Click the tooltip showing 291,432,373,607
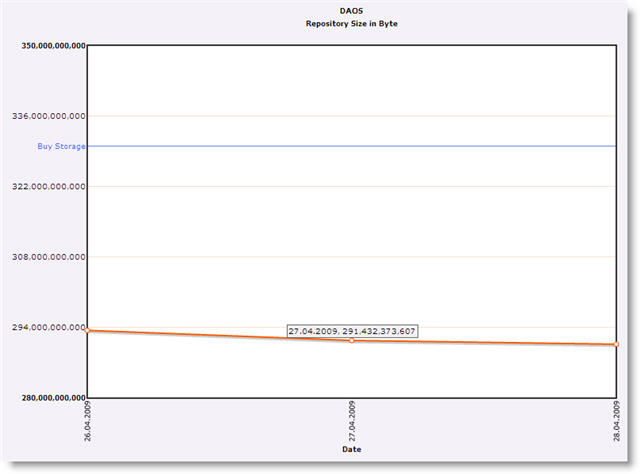Viewport: 640px width, 474px height. (352, 330)
